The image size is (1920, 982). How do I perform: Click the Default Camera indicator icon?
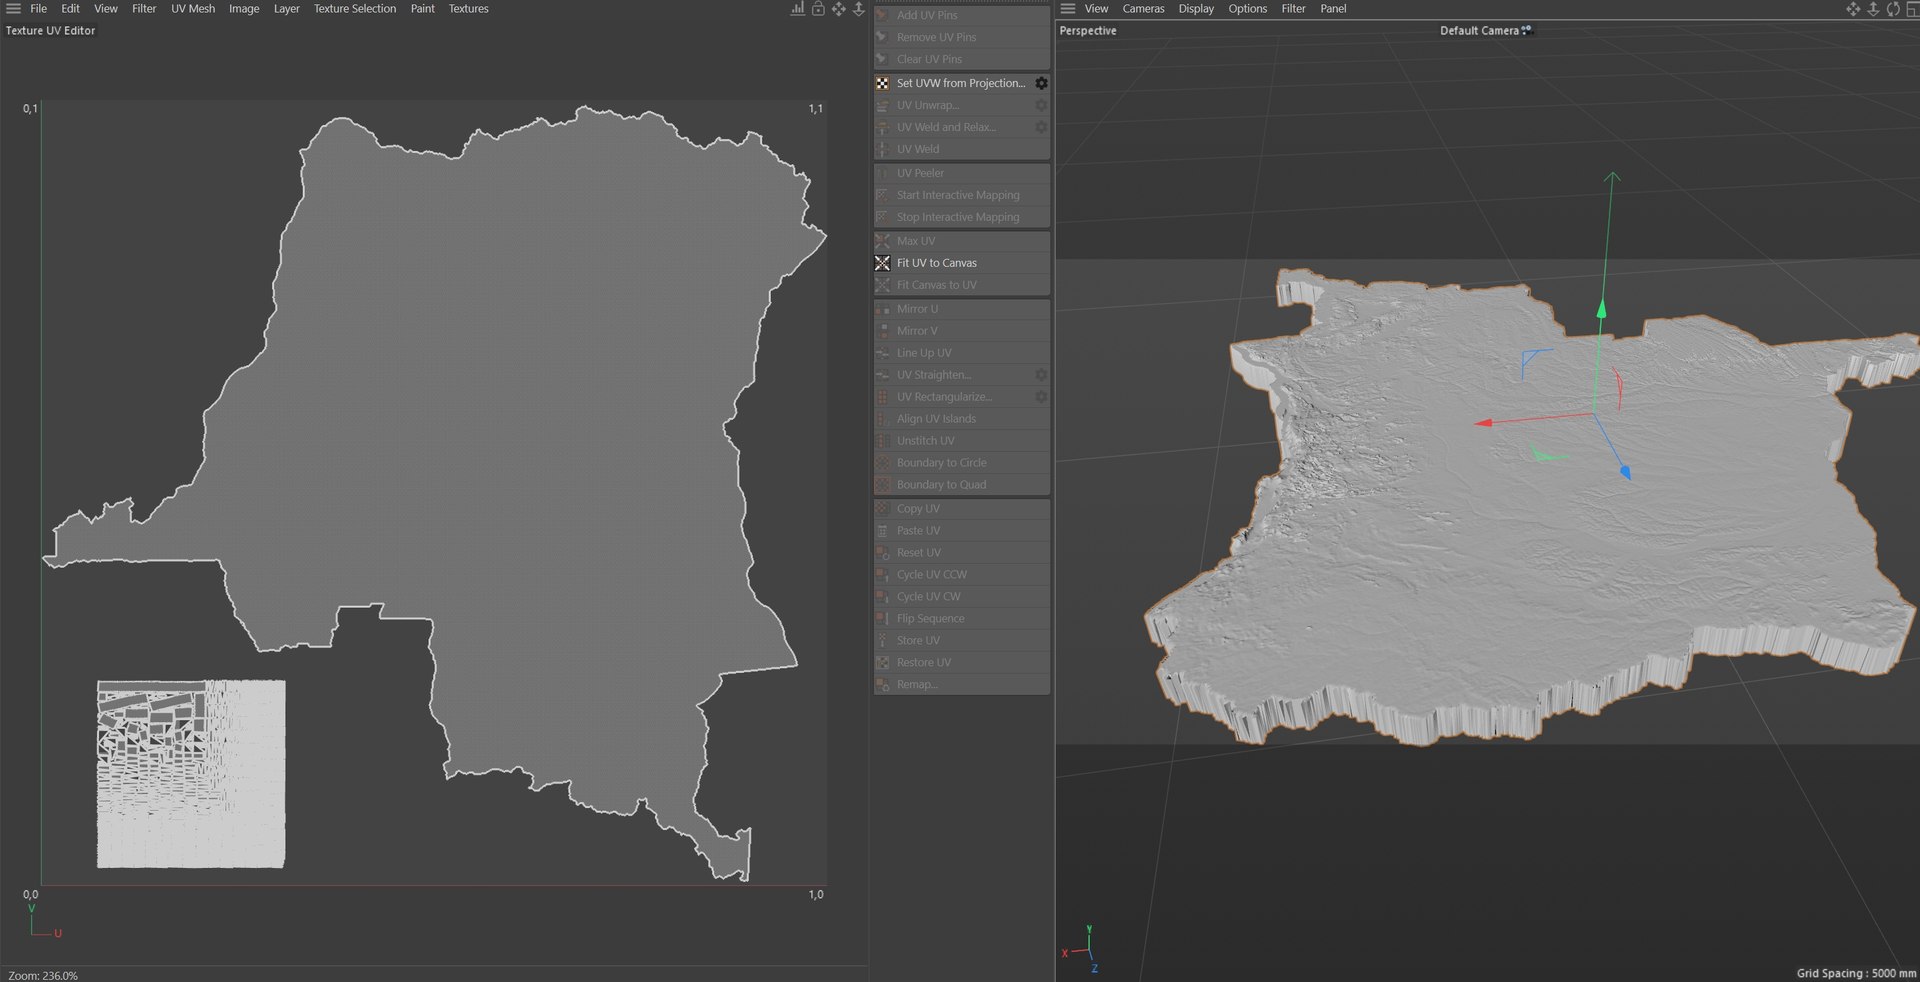coord(1527,30)
